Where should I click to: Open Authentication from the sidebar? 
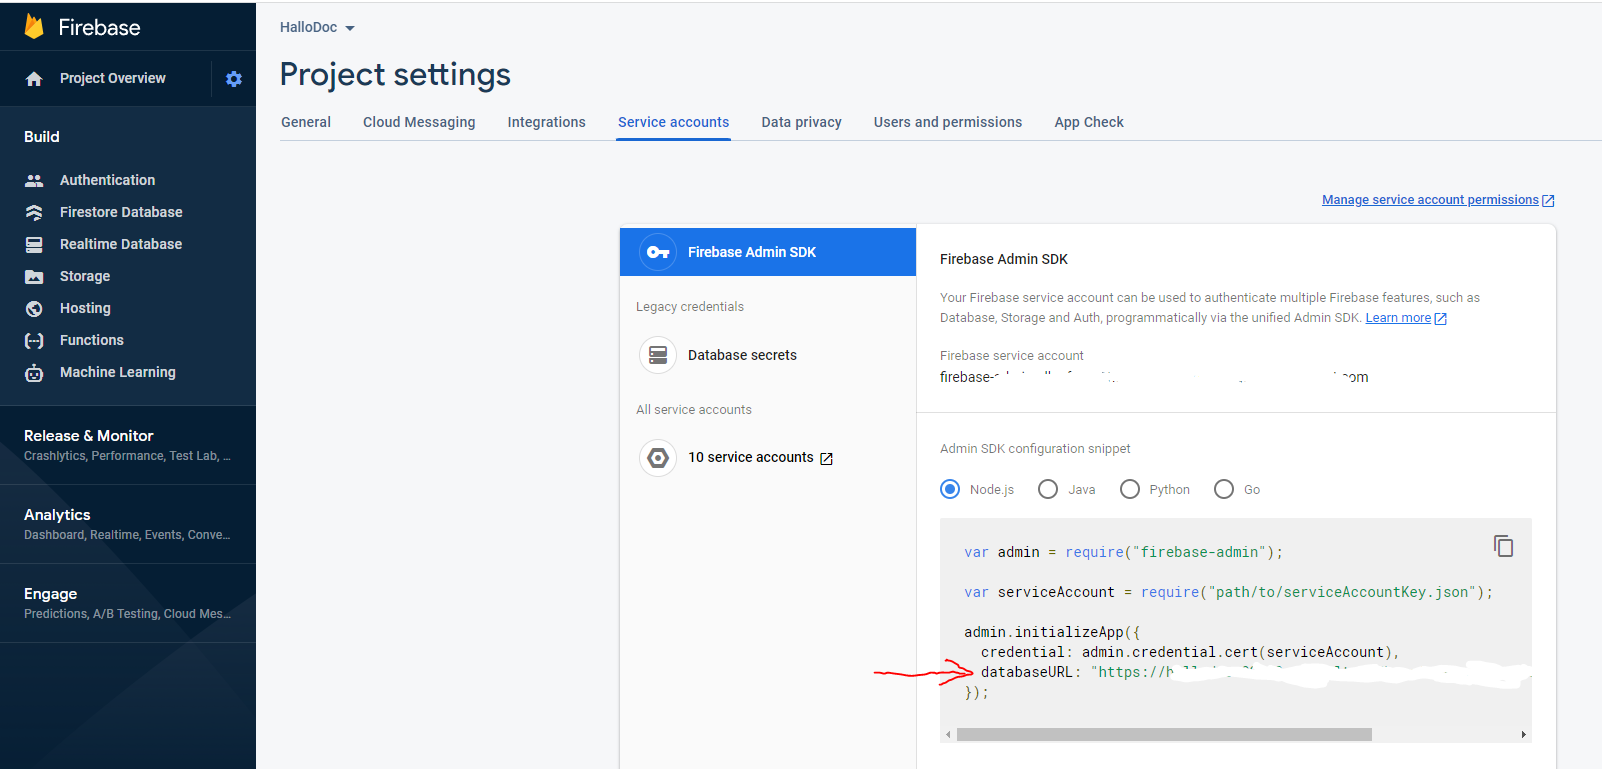click(x=107, y=180)
